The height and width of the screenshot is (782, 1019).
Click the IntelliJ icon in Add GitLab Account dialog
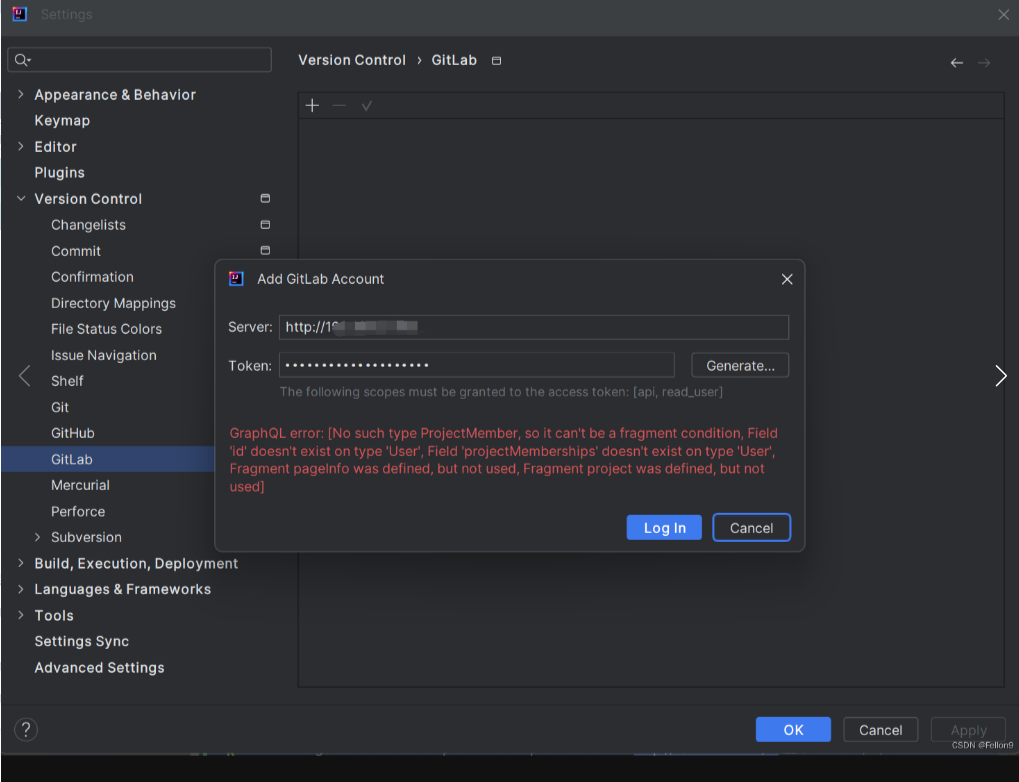237,279
